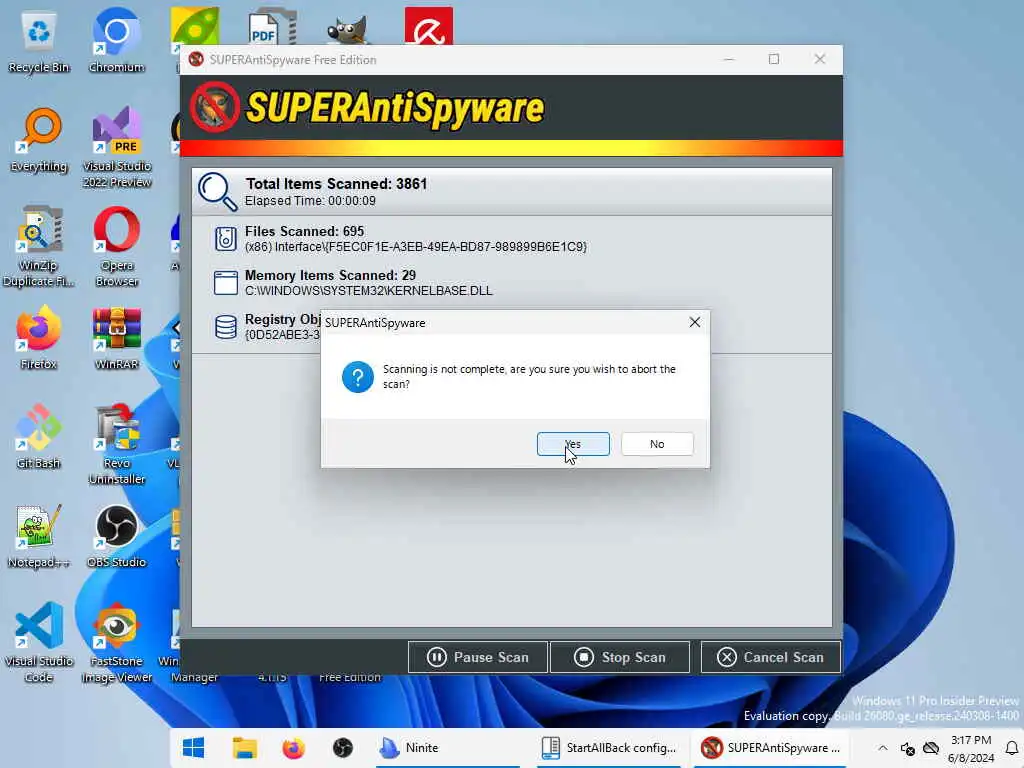This screenshot has width=1024, height=768.
Task: Minimize the SUPERAntiSpyware Free Edition window
Action: tap(729, 59)
